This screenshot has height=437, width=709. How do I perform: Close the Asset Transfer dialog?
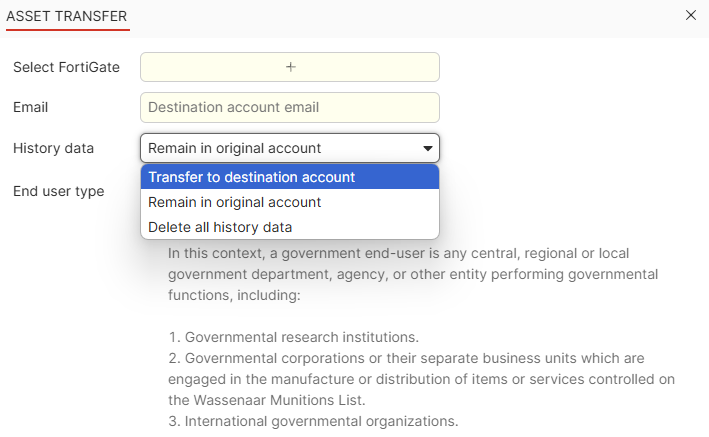(691, 15)
